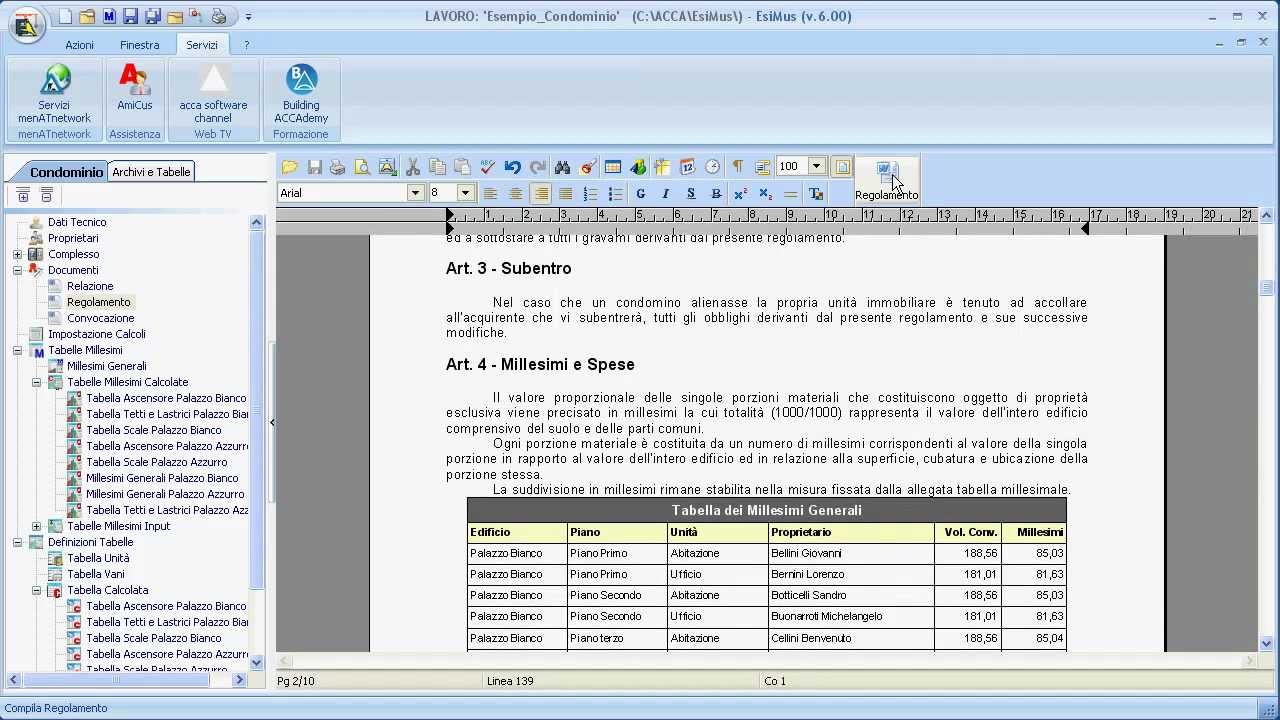Click the document vertical scrollbar thumb
This screenshot has height=720, width=1280.
tap(1267, 289)
